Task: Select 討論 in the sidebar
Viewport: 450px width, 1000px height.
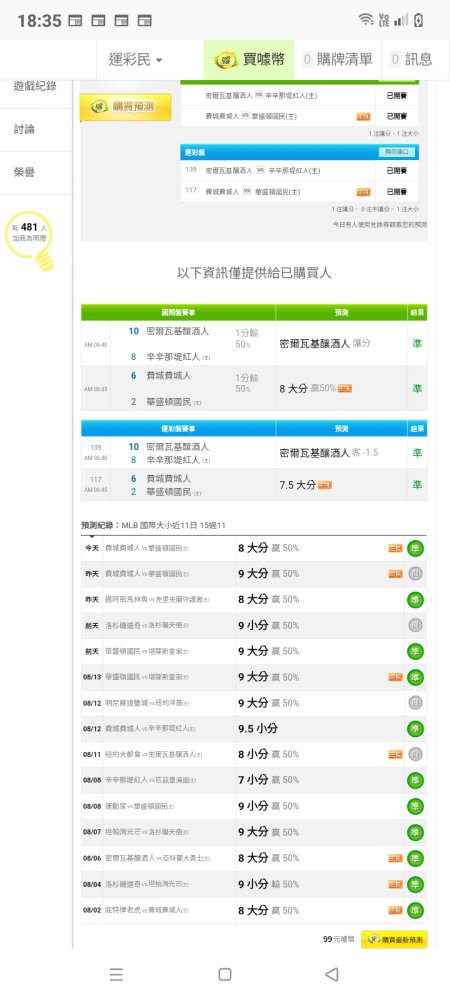Action: click(24, 129)
